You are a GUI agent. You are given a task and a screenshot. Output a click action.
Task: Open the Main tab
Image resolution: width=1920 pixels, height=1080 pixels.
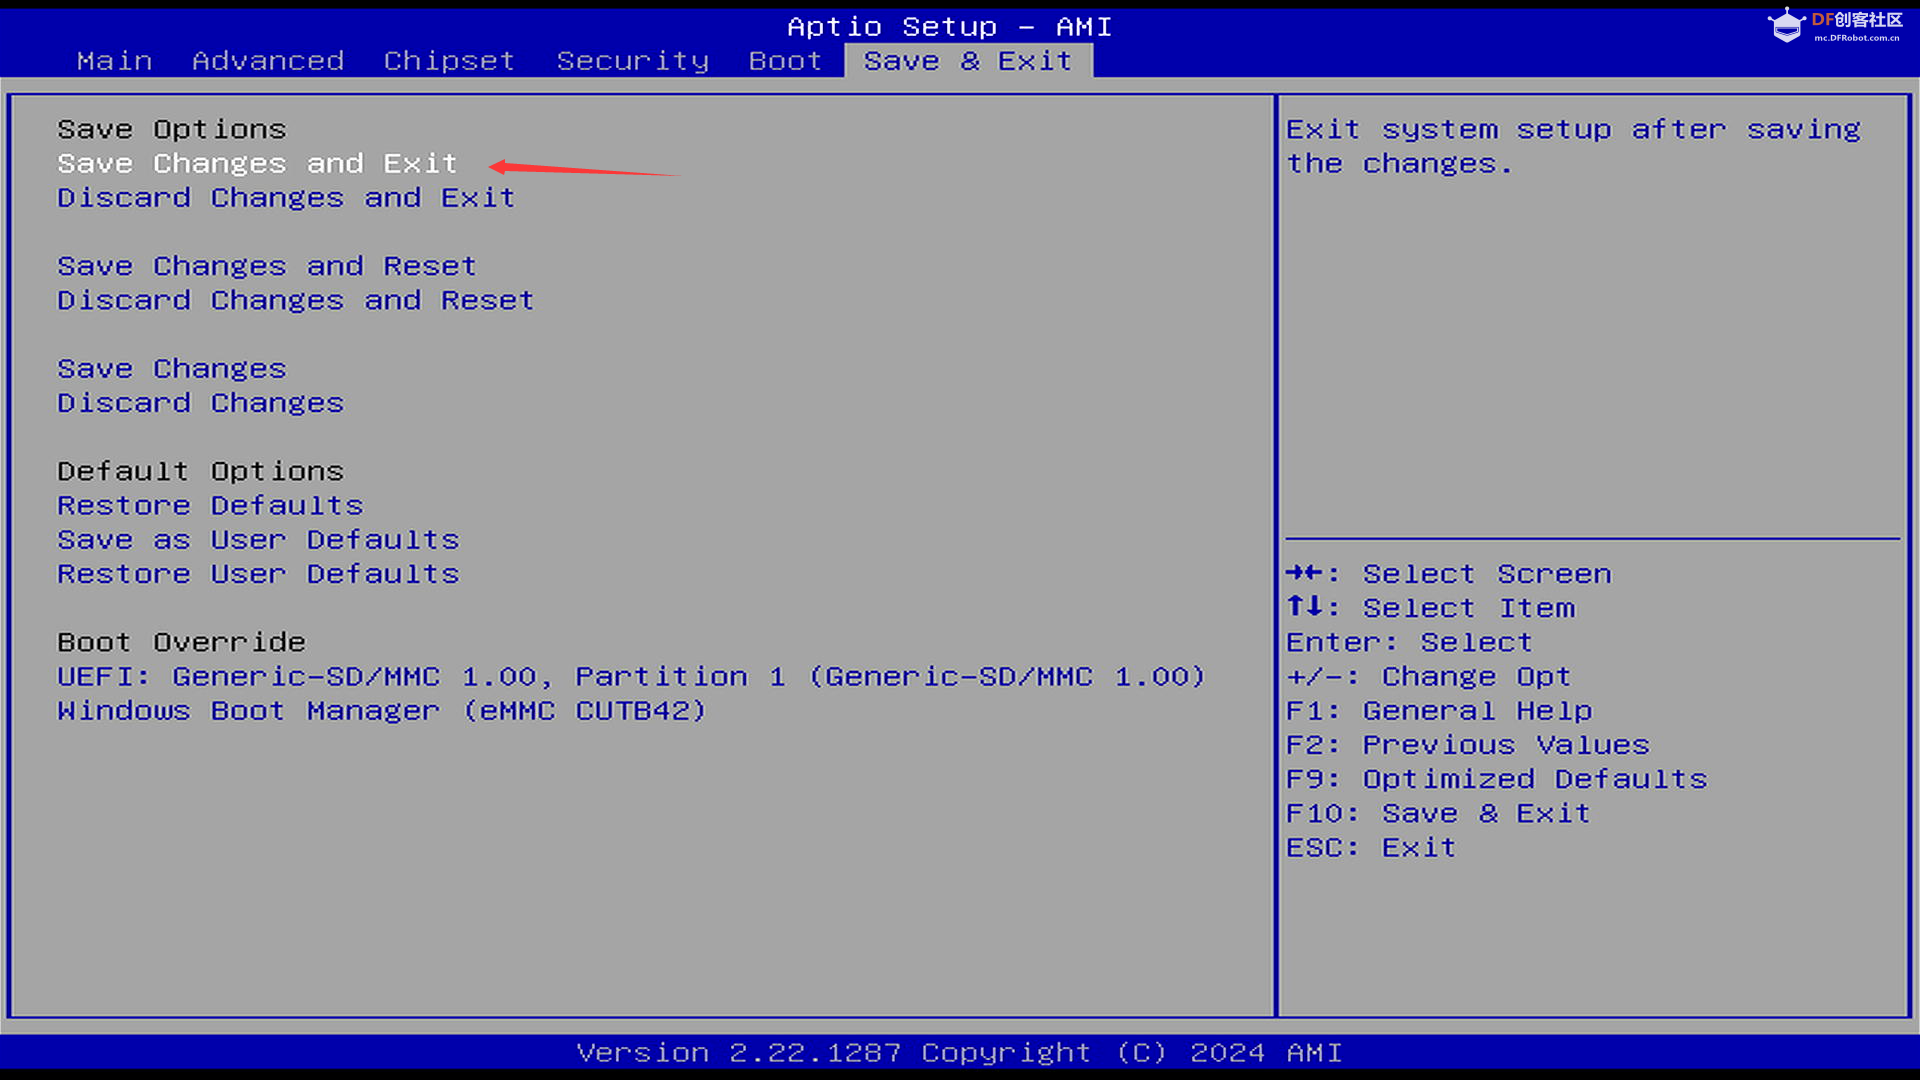(x=115, y=61)
